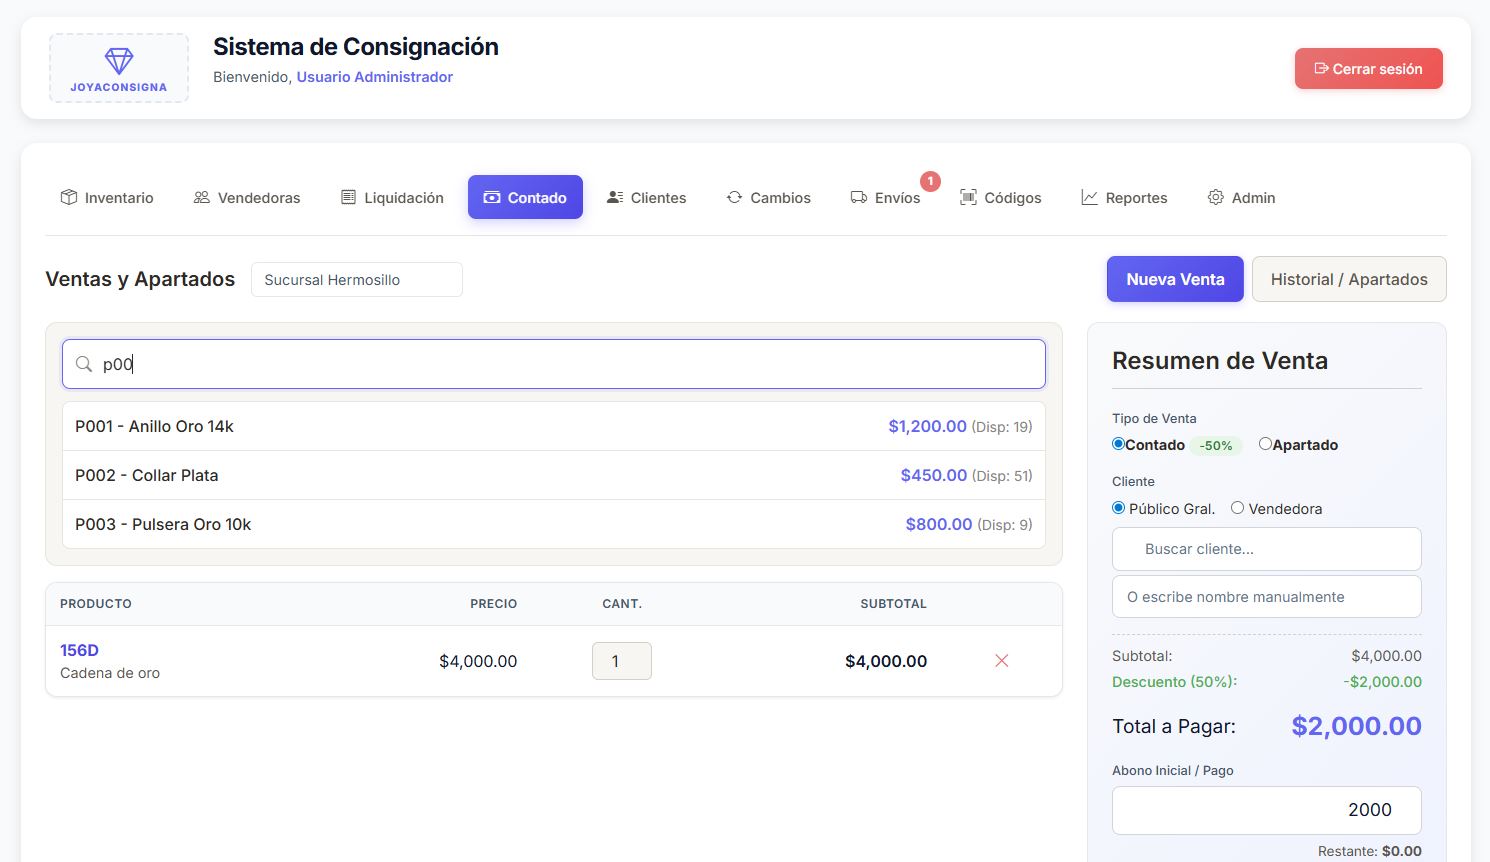The height and width of the screenshot is (862, 1490).
Task: Click the Inventario box icon
Action: (69, 197)
